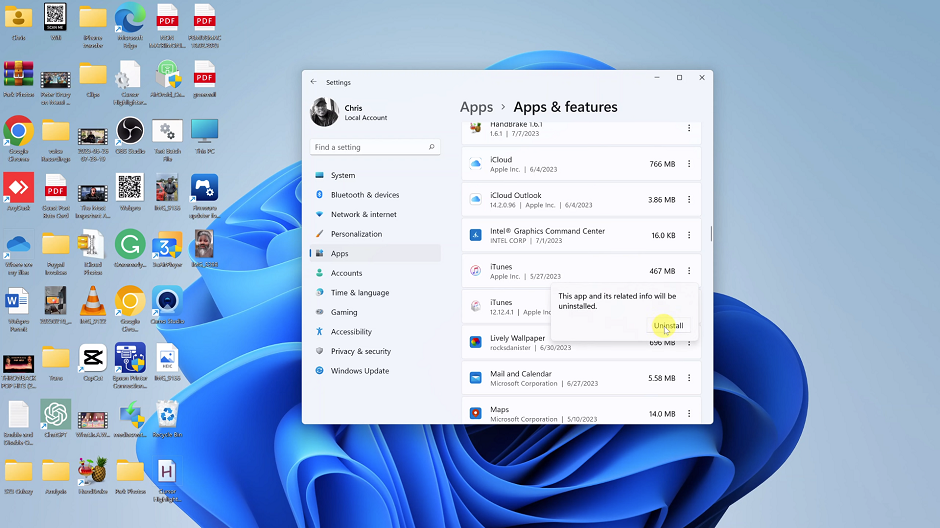Select the ChatGPT desktop shortcut

(56, 418)
